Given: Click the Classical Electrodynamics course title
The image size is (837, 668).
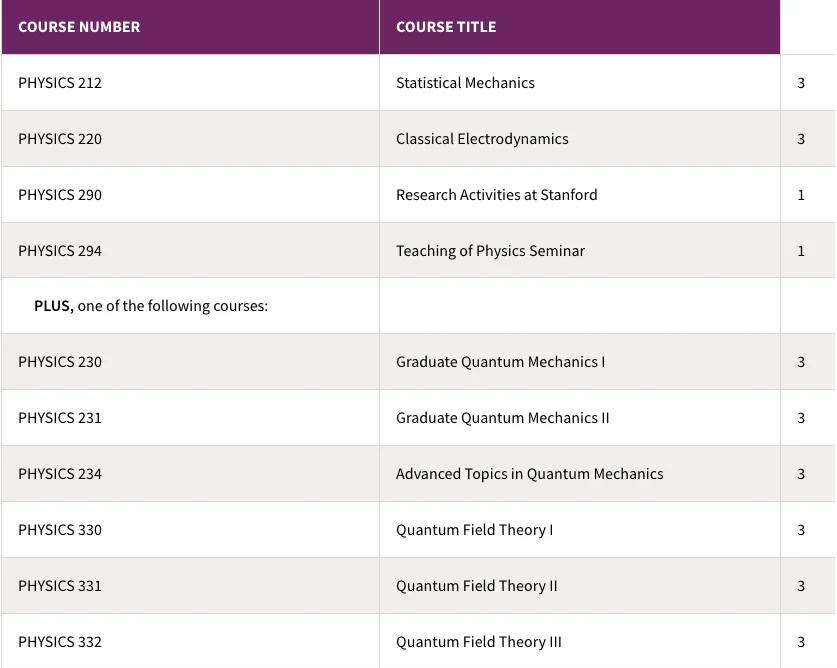Looking at the screenshot, I should (482, 139).
